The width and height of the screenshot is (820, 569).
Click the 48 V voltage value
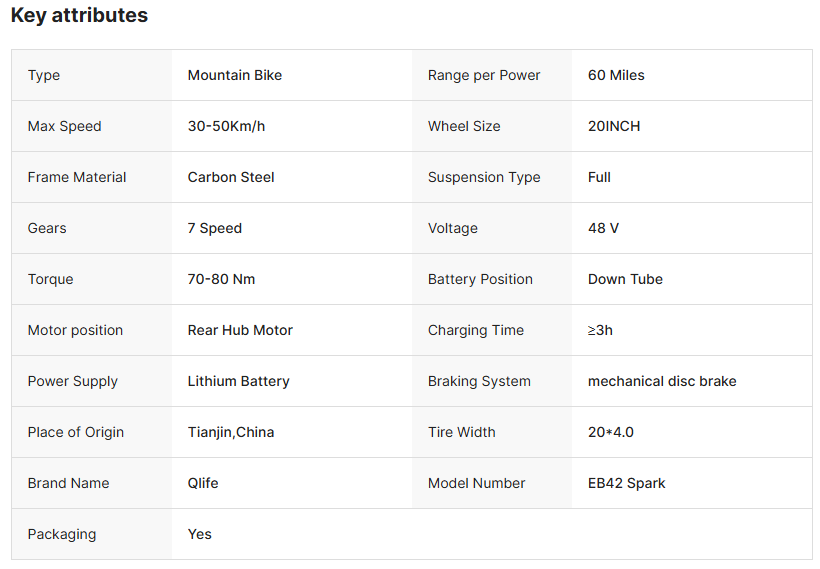point(603,228)
